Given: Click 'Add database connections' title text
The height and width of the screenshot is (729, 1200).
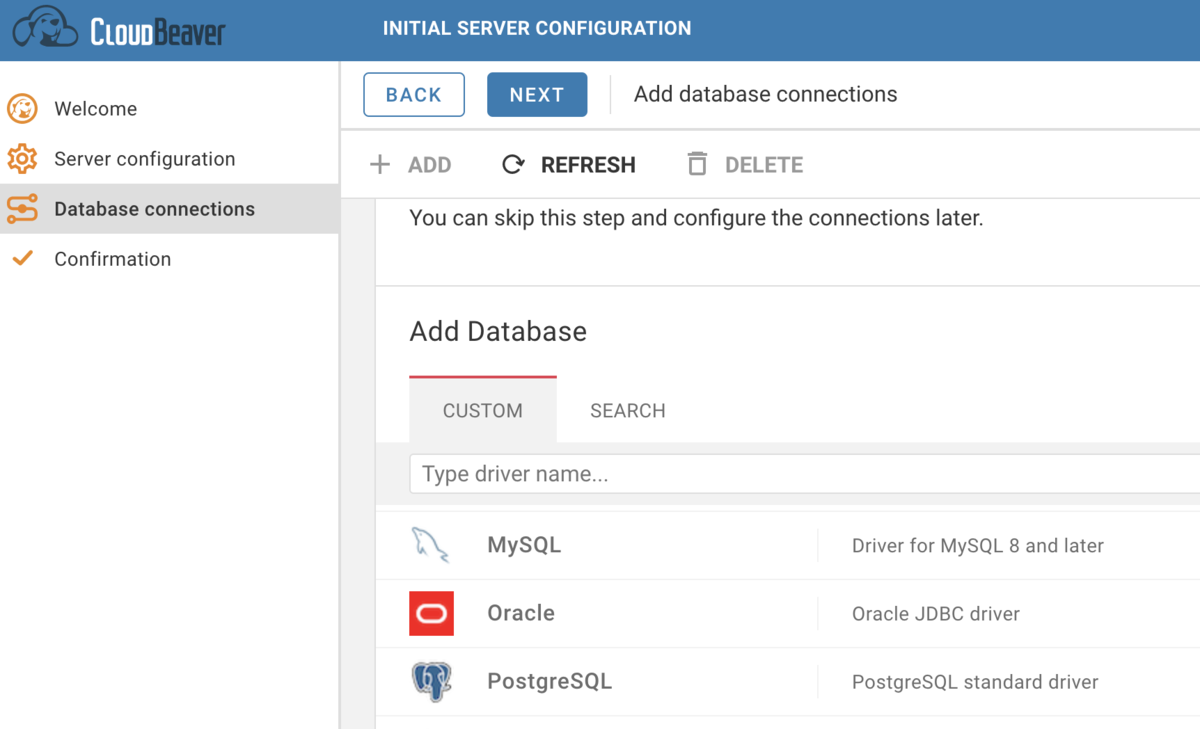Looking at the screenshot, I should pyautogui.click(x=766, y=94).
